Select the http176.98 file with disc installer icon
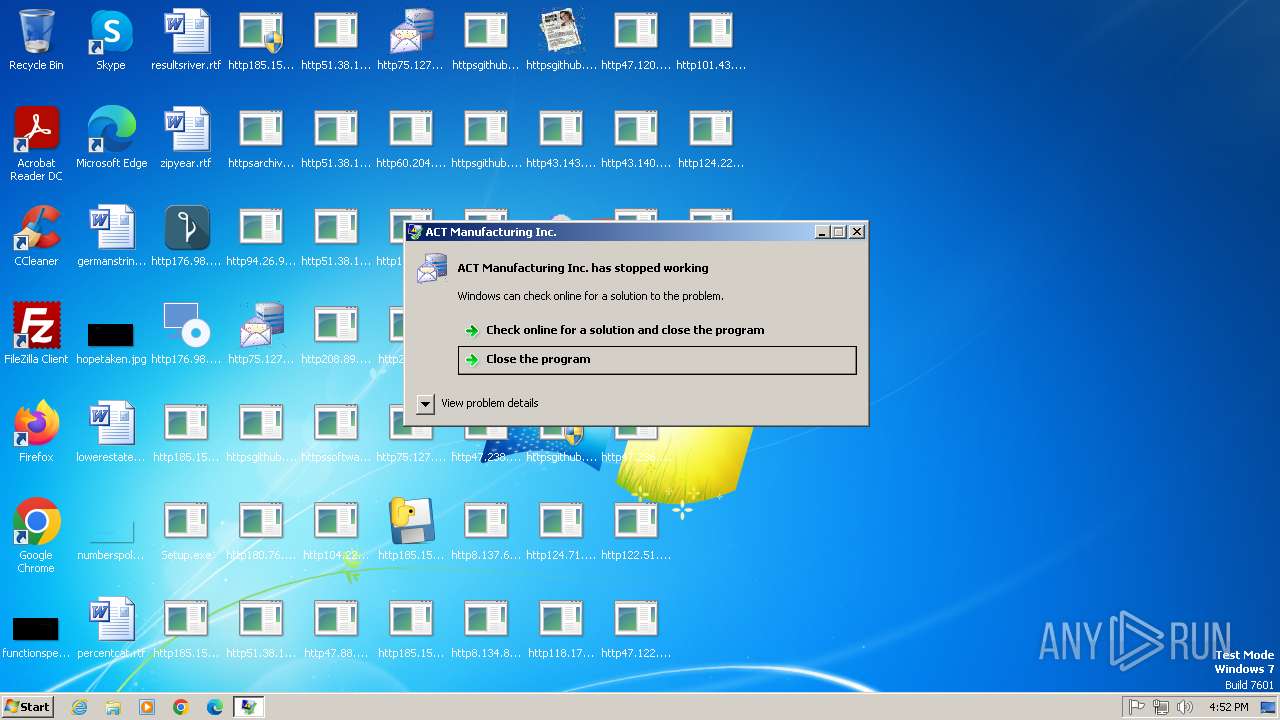Viewport: 1280px width, 720px height. pyautogui.click(x=186, y=334)
